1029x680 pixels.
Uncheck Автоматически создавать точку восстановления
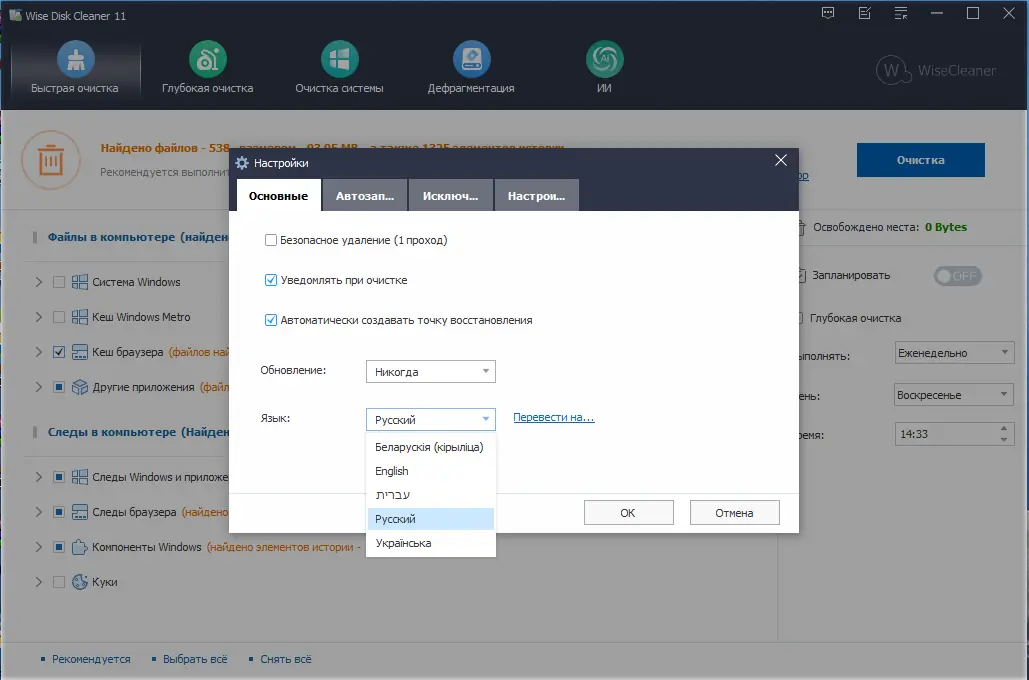point(270,320)
